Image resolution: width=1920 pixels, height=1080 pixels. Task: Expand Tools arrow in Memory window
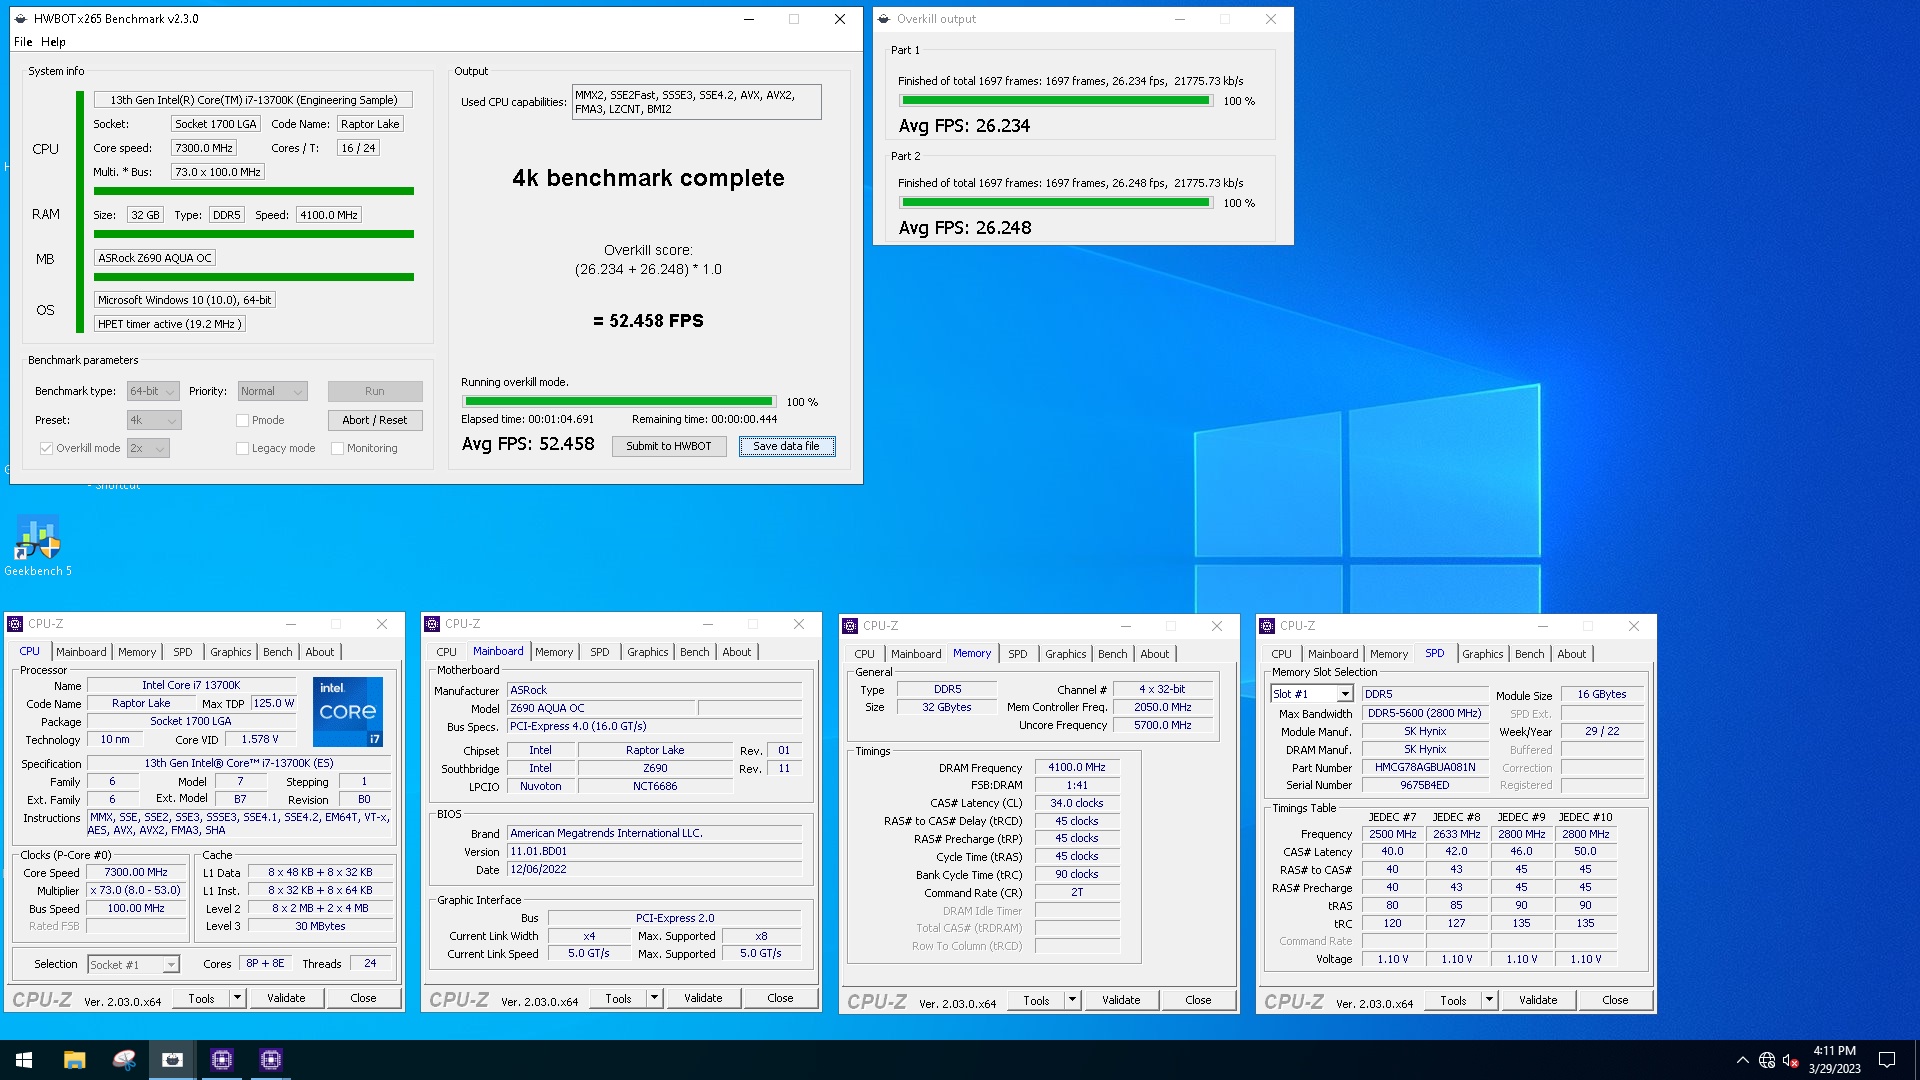click(x=1072, y=1000)
